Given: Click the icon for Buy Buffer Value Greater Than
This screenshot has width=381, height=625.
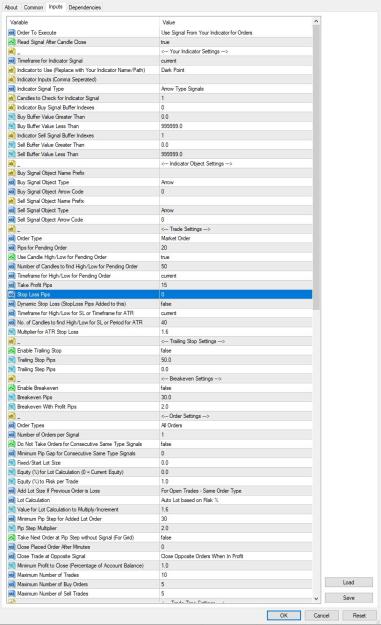Looking at the screenshot, I should point(12,117).
